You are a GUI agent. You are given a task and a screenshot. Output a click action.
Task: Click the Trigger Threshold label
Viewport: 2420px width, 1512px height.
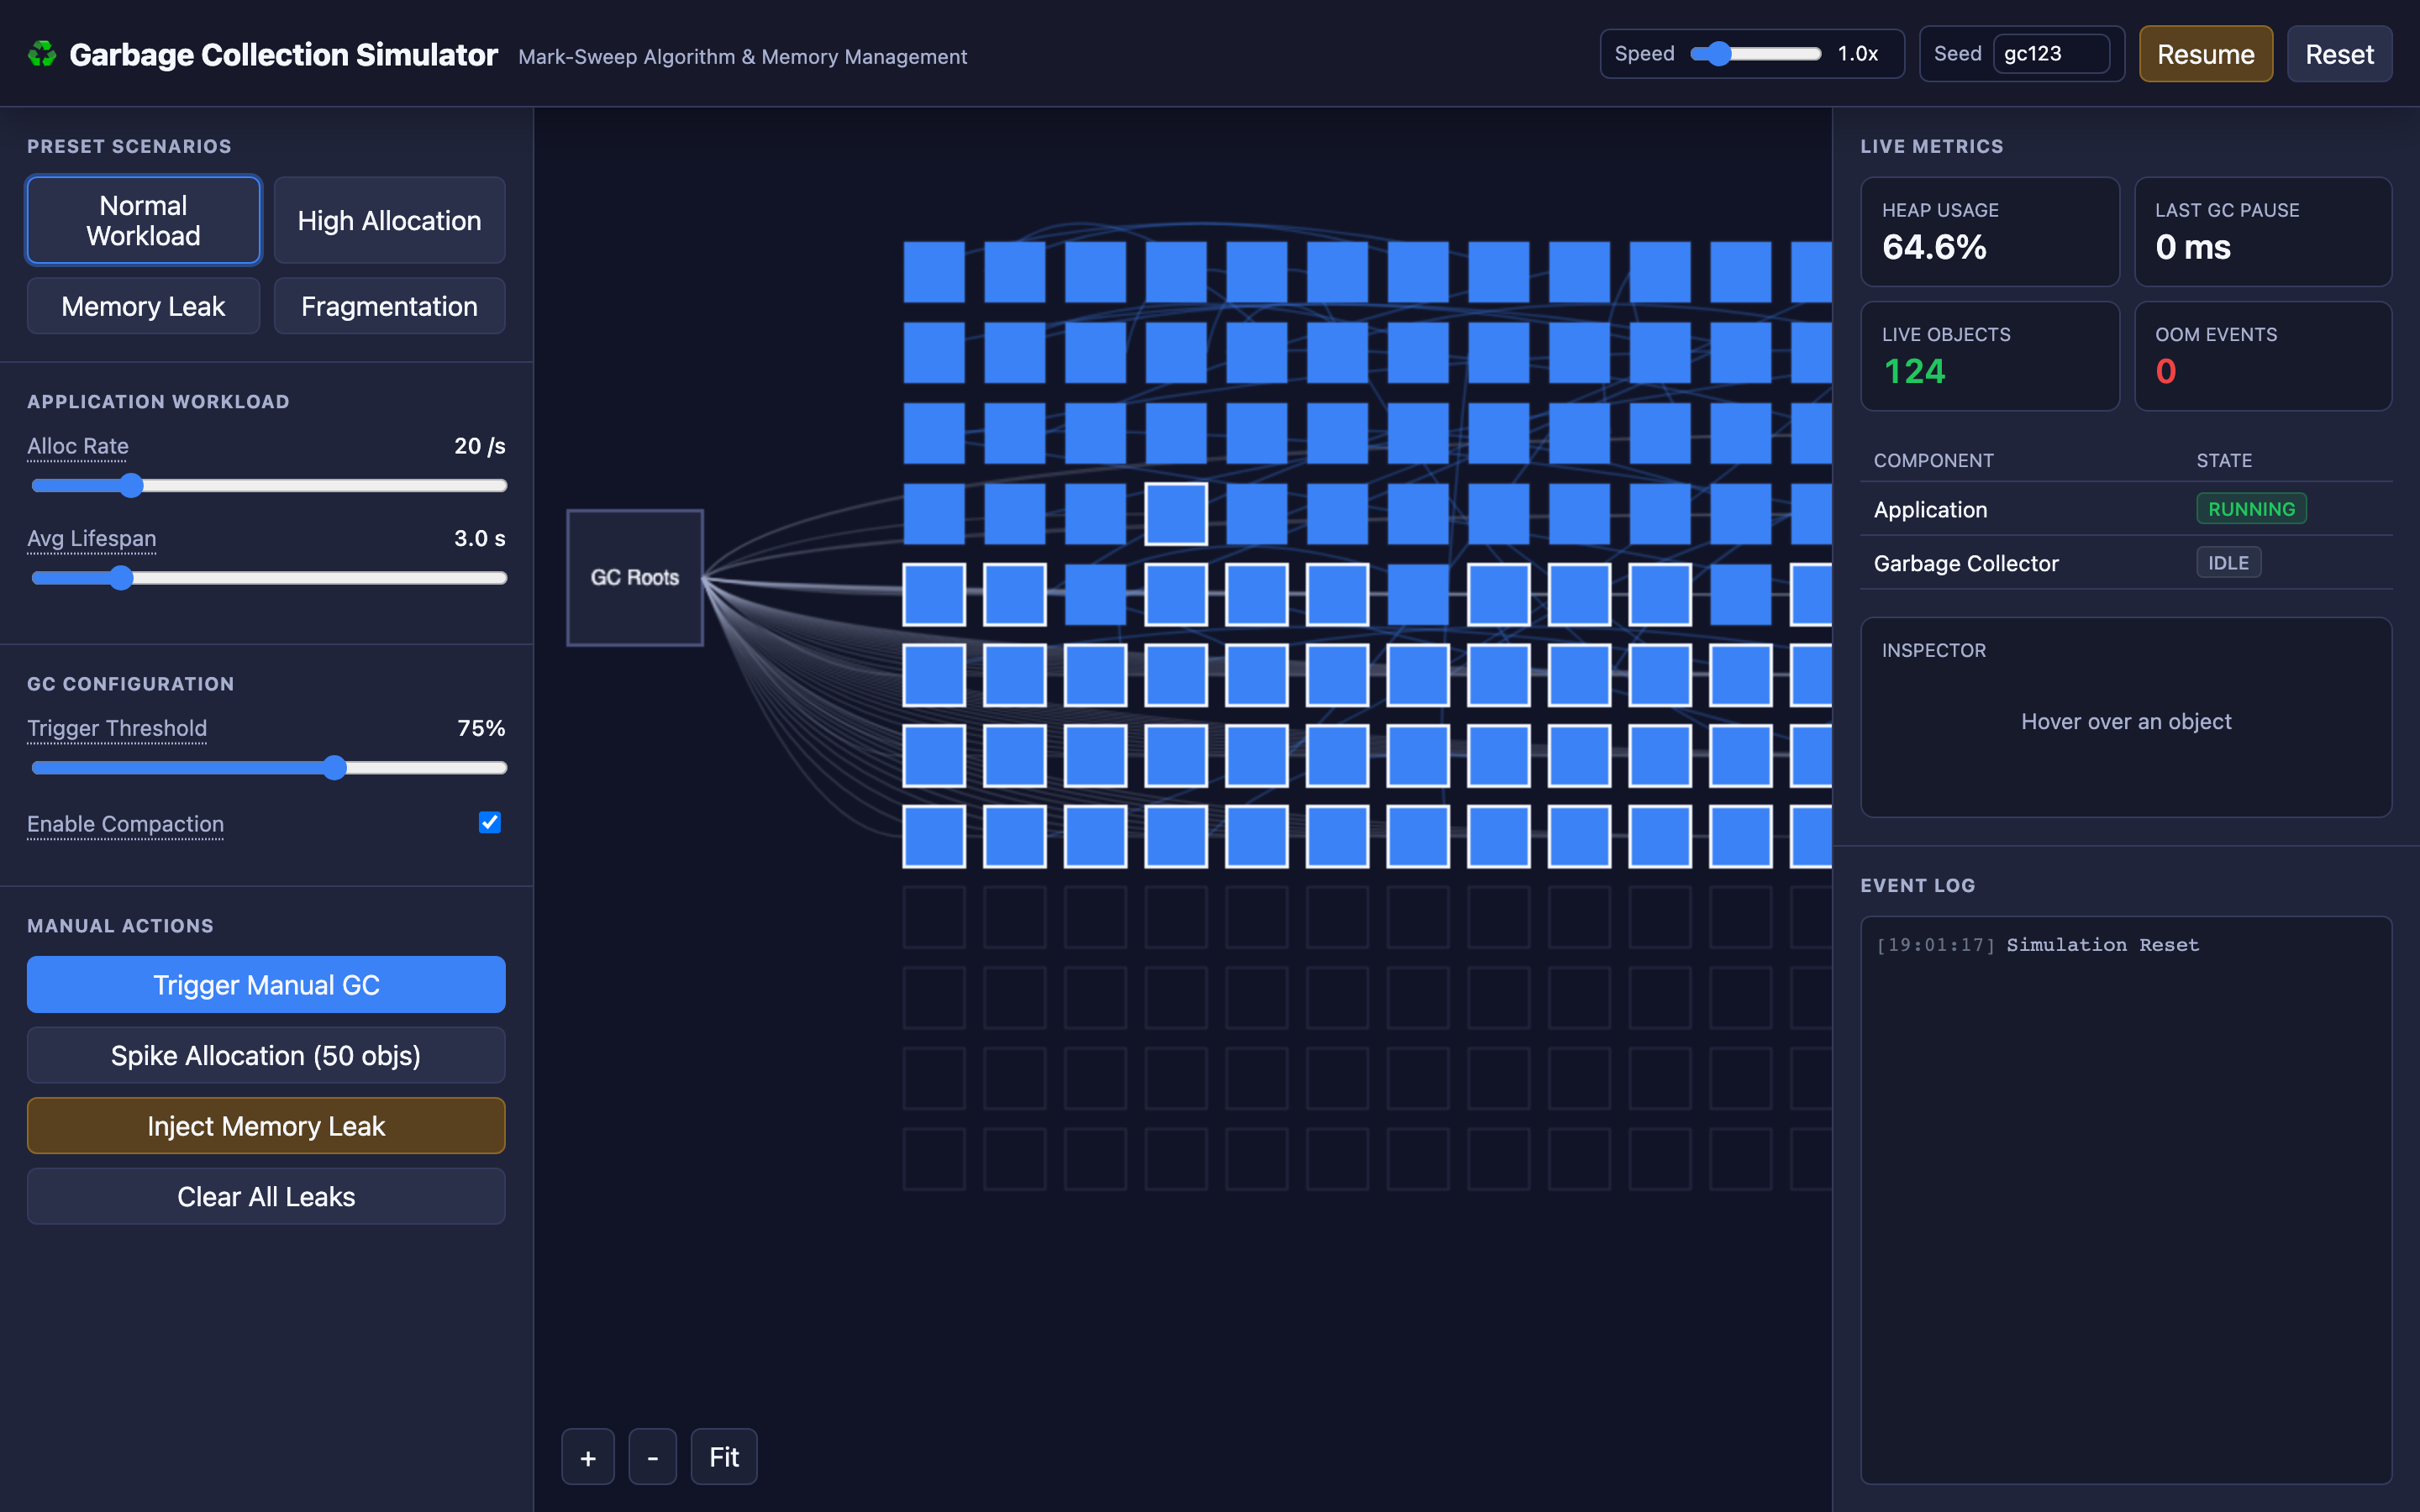(x=117, y=728)
